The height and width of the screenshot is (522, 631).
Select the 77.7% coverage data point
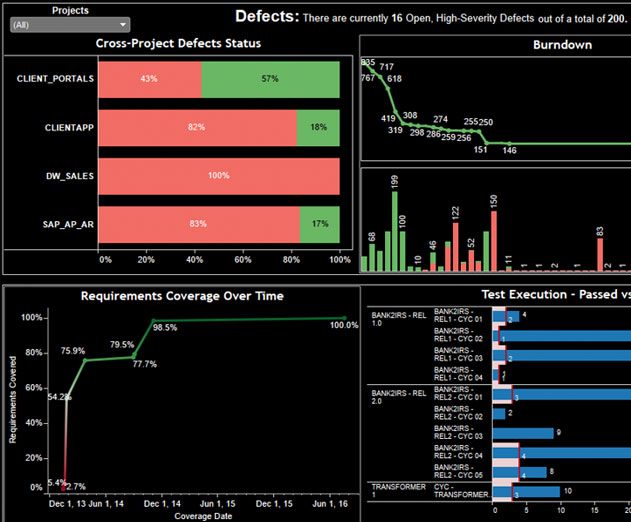coord(134,357)
